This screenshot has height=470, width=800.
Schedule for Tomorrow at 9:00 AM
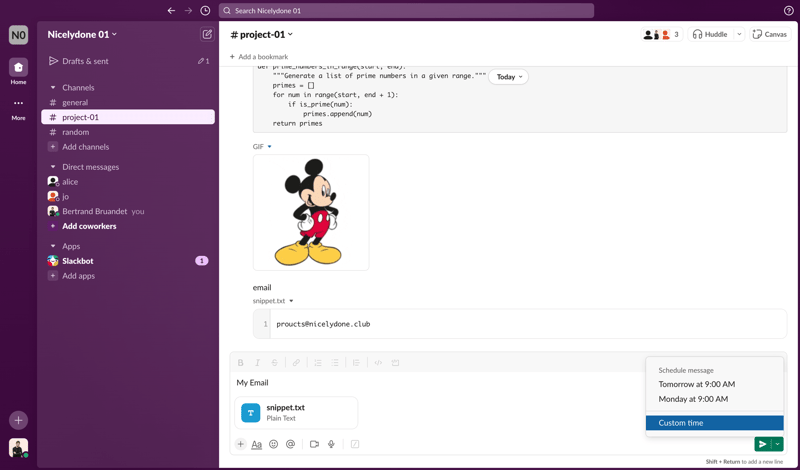pos(714,384)
